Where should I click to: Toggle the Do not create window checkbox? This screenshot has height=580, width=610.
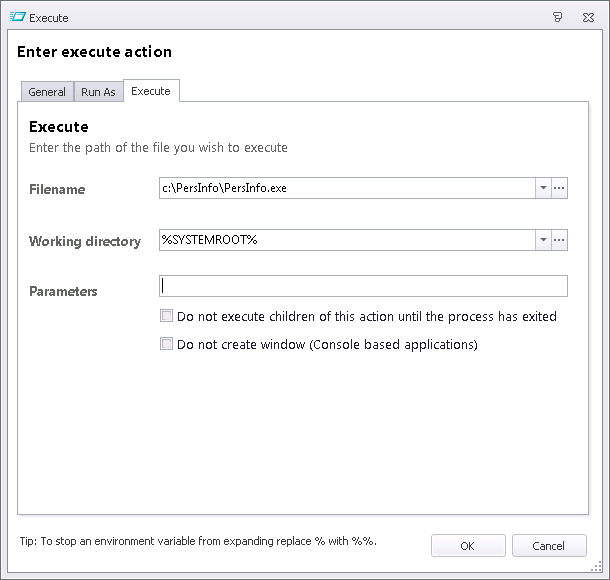coord(167,344)
